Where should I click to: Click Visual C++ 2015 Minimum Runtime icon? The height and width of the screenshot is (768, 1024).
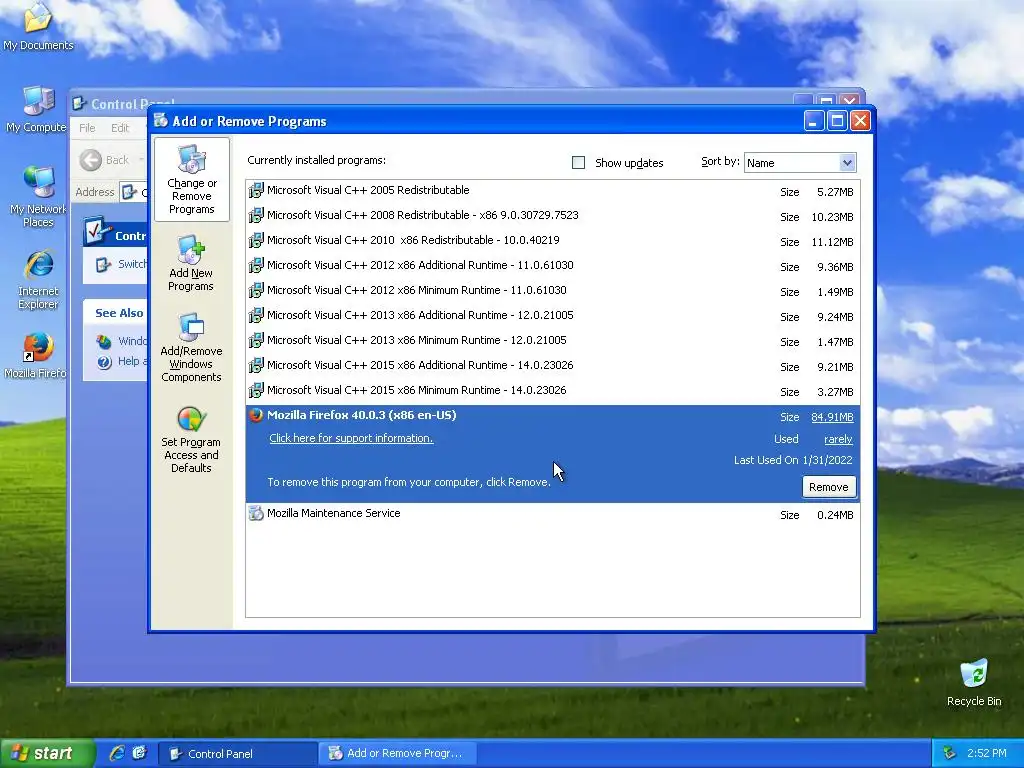tap(256, 391)
